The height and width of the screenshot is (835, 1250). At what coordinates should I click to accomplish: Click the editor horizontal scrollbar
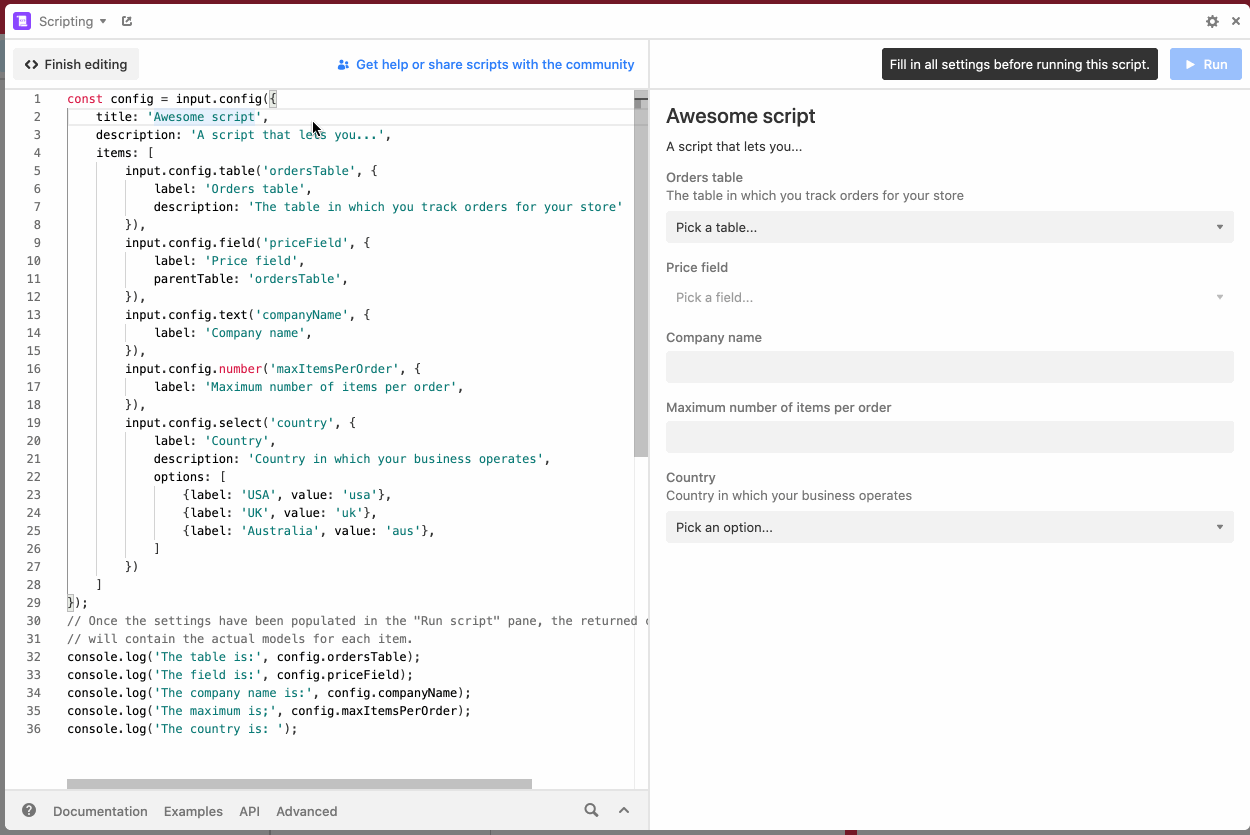[x=299, y=784]
